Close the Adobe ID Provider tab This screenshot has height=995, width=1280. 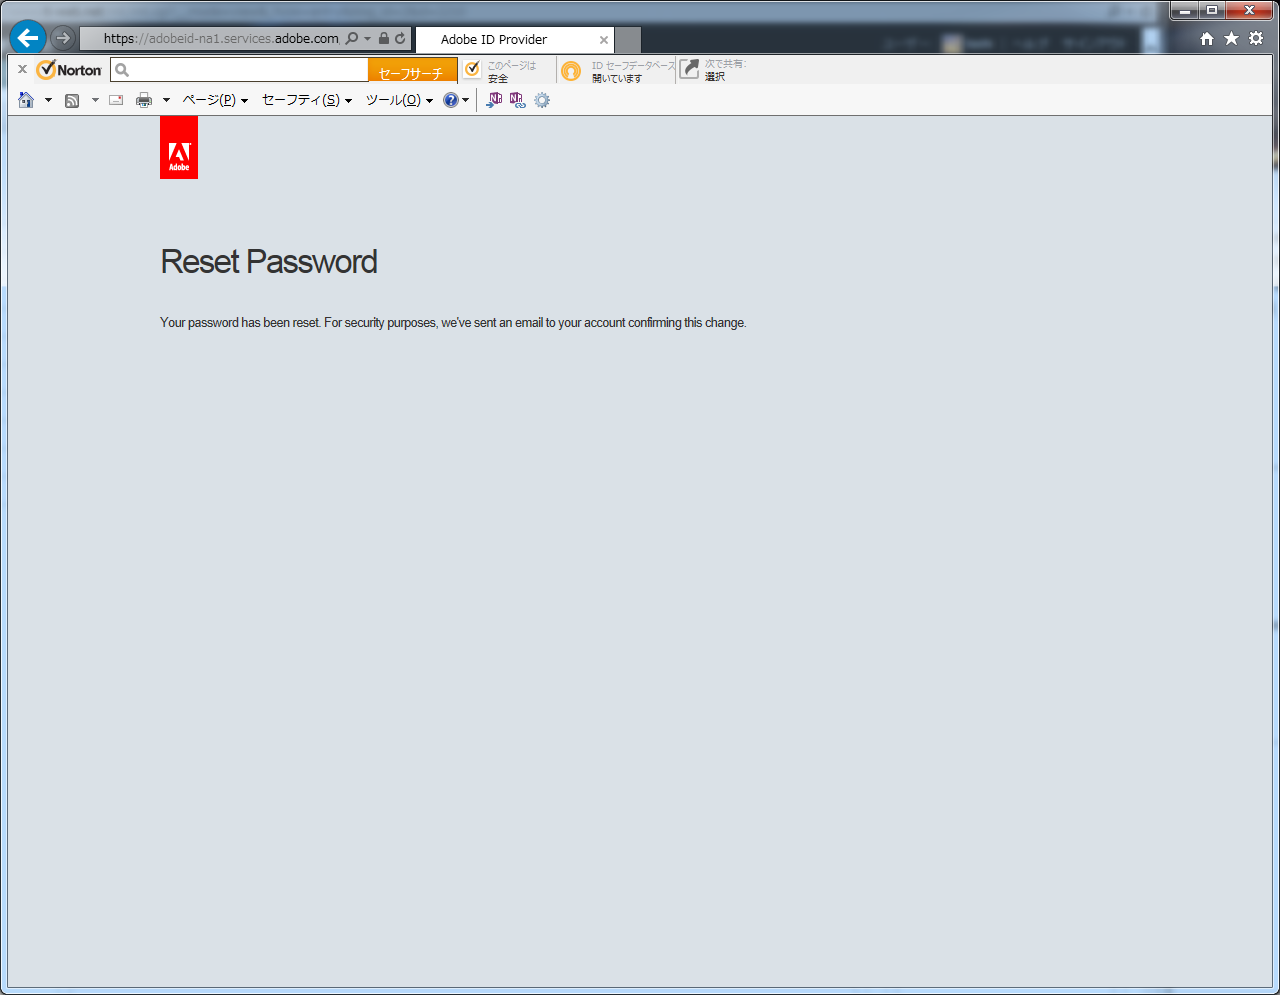coord(604,40)
